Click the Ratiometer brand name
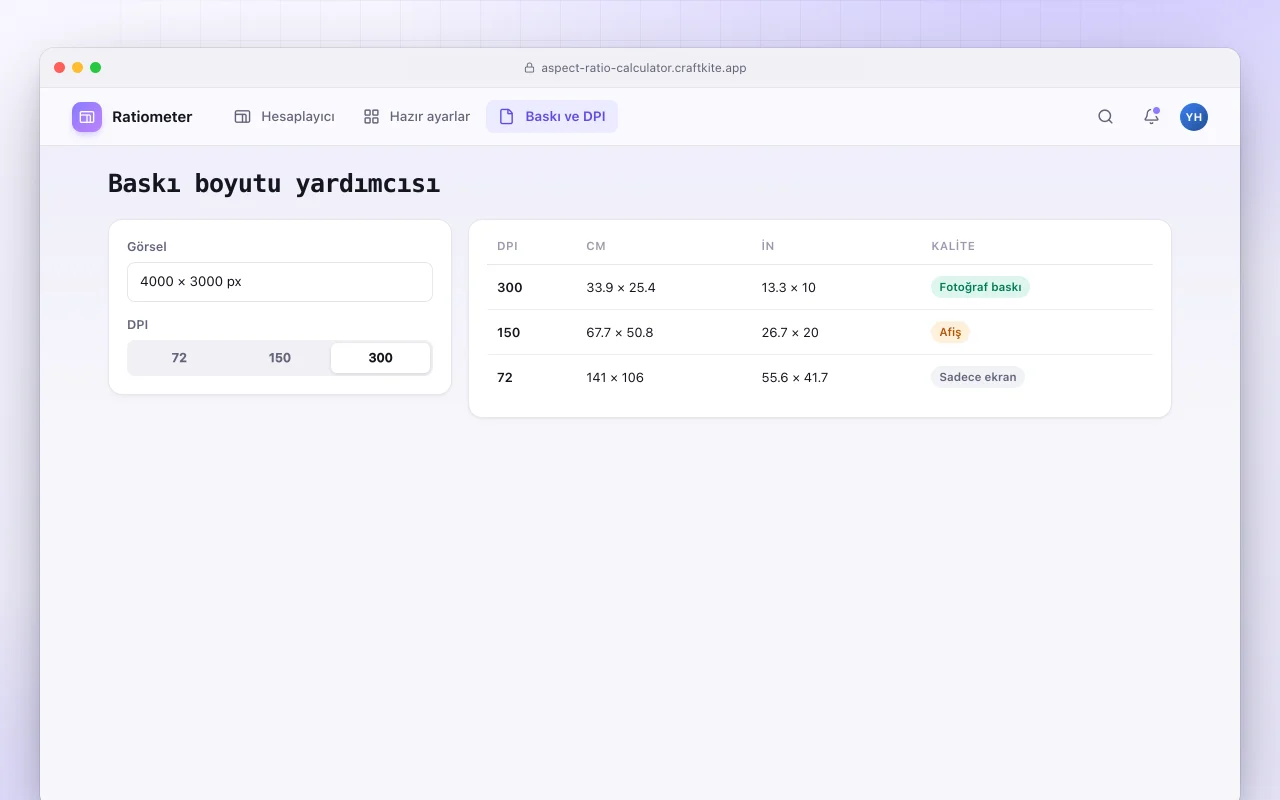The width and height of the screenshot is (1280, 800). [x=152, y=117]
